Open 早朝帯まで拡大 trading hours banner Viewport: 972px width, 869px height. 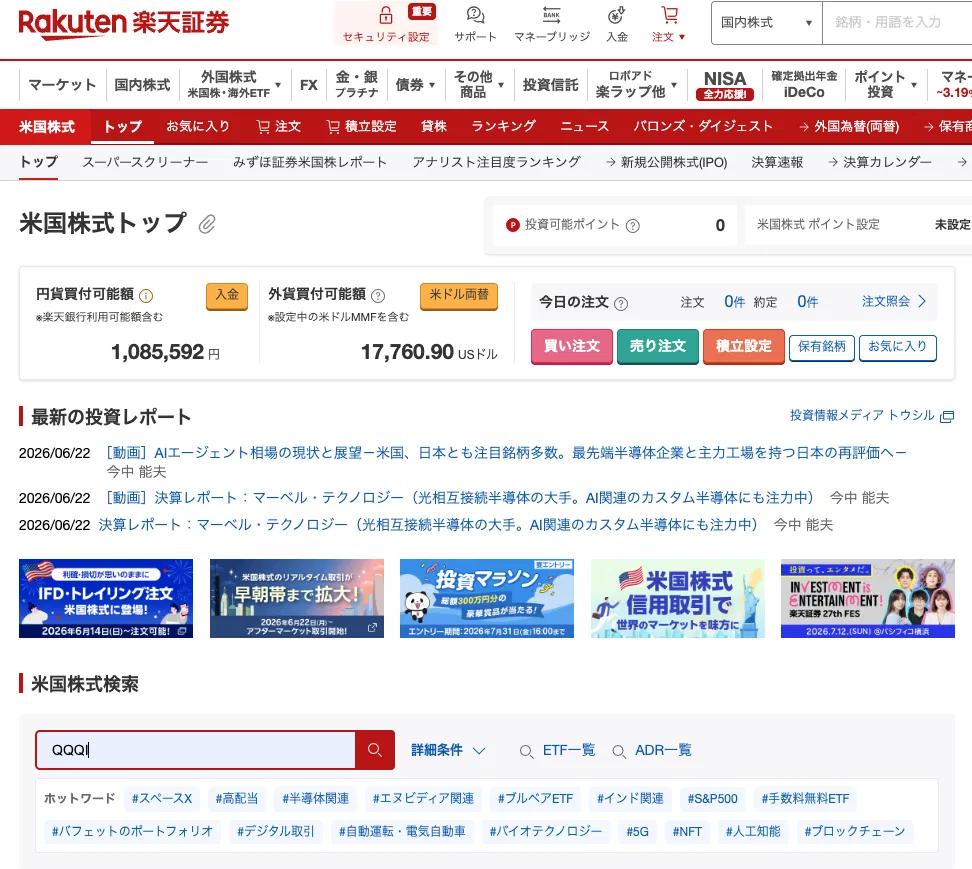coord(296,599)
